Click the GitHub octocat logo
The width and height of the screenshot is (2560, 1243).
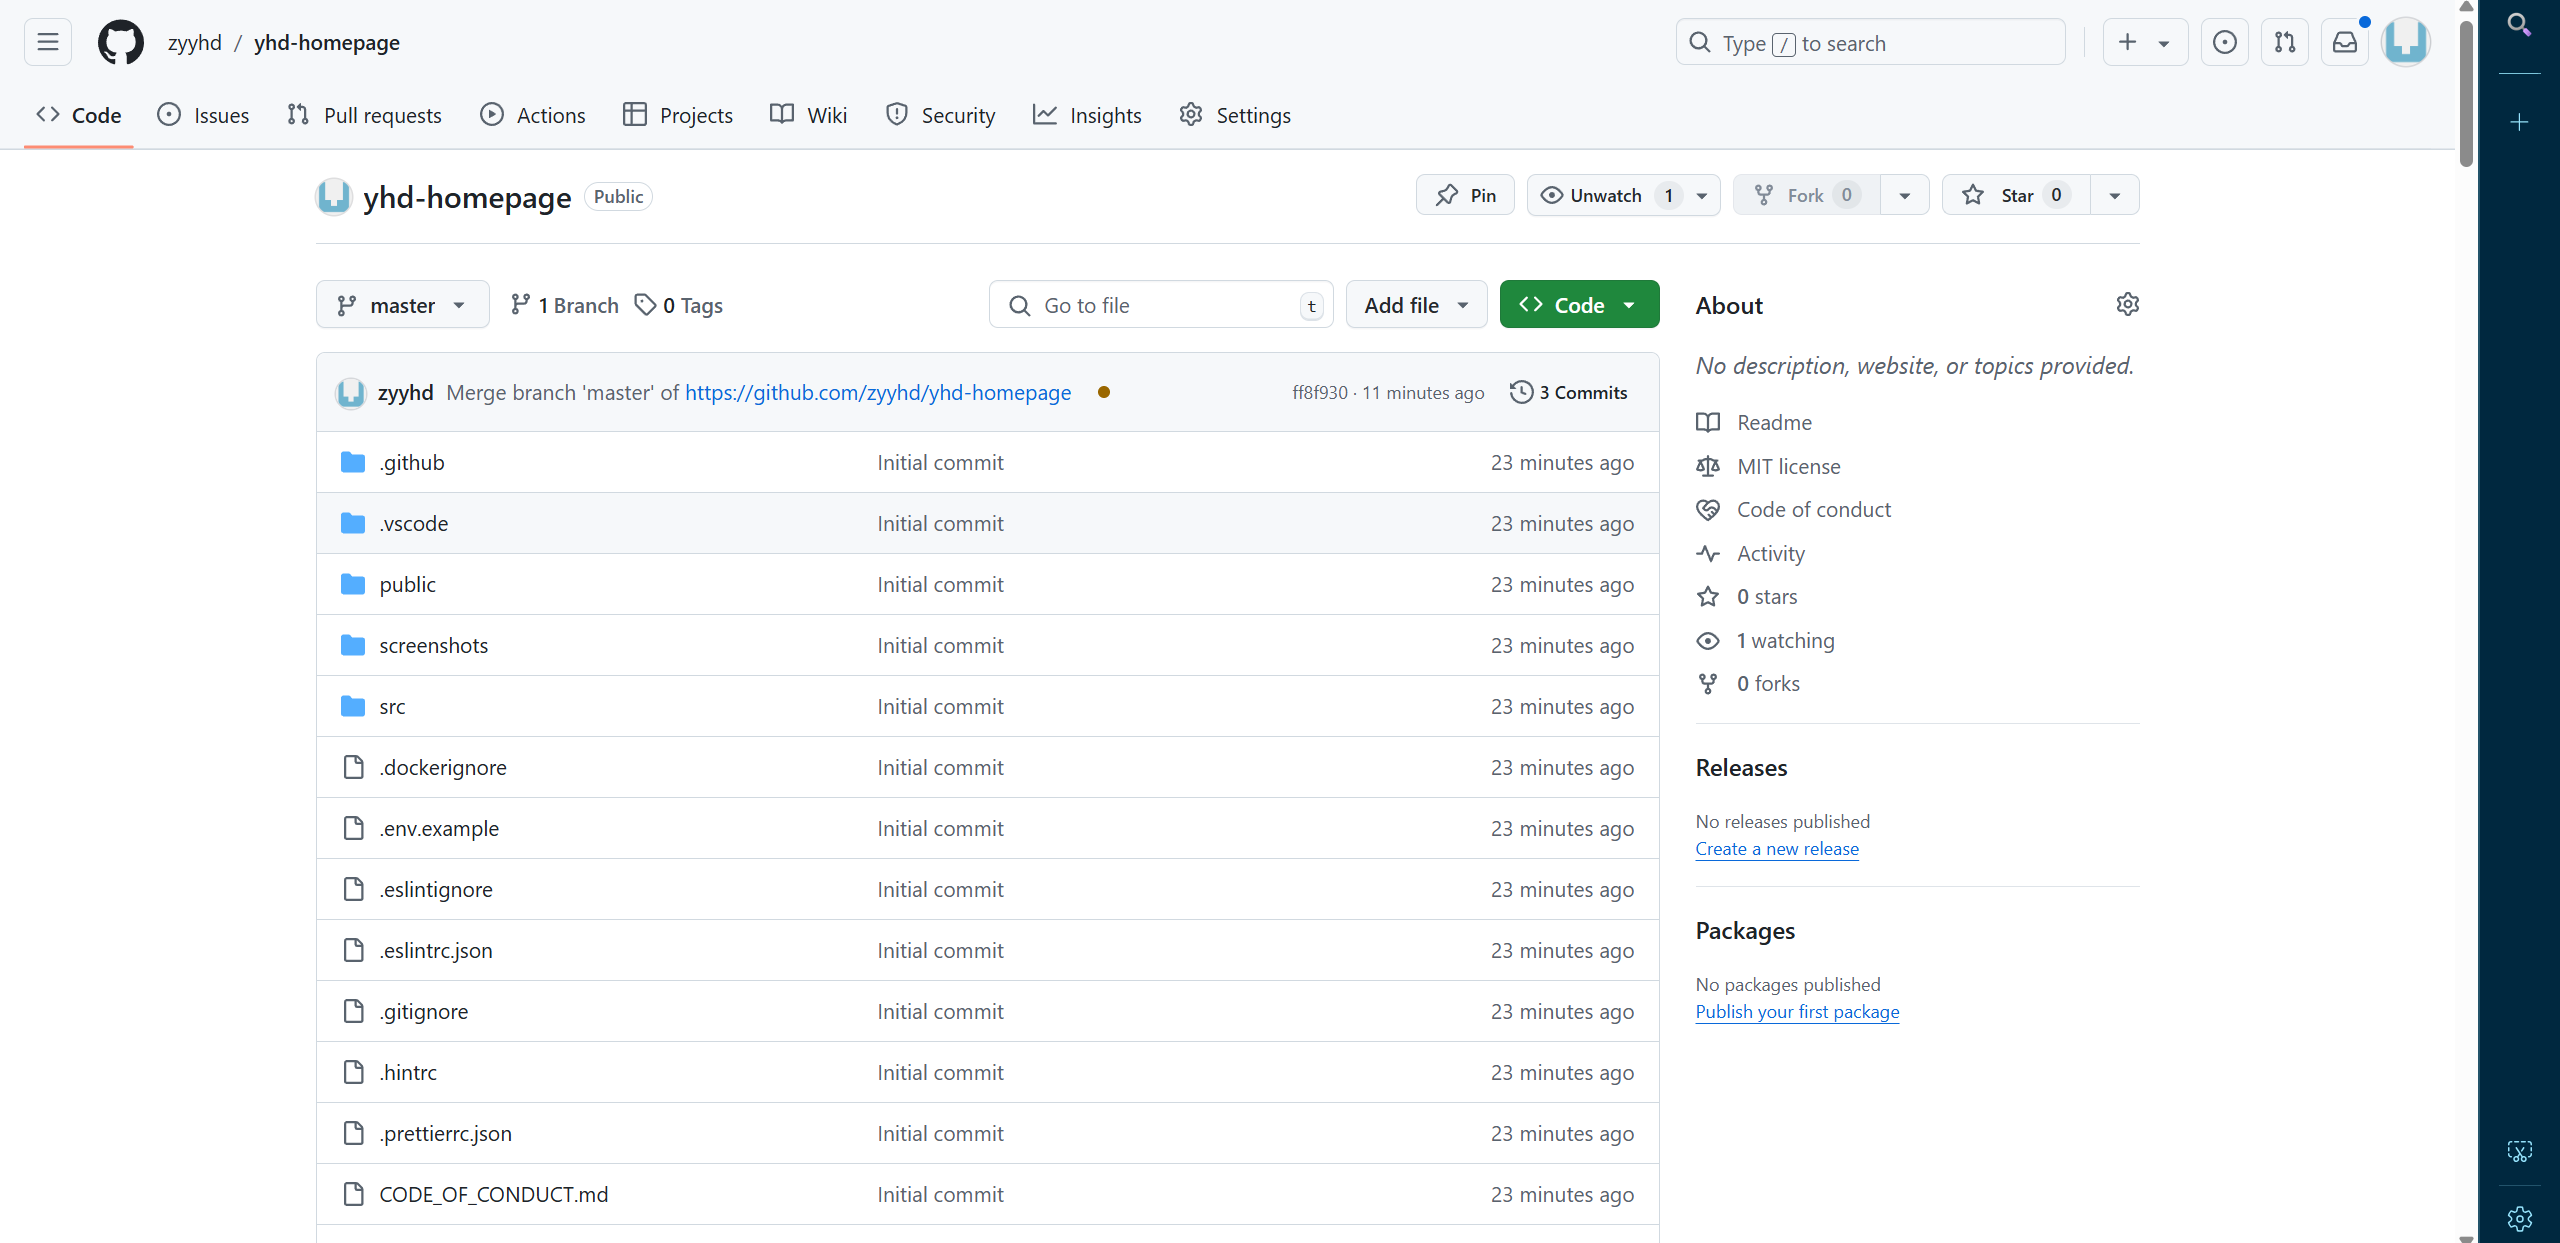pos(120,42)
